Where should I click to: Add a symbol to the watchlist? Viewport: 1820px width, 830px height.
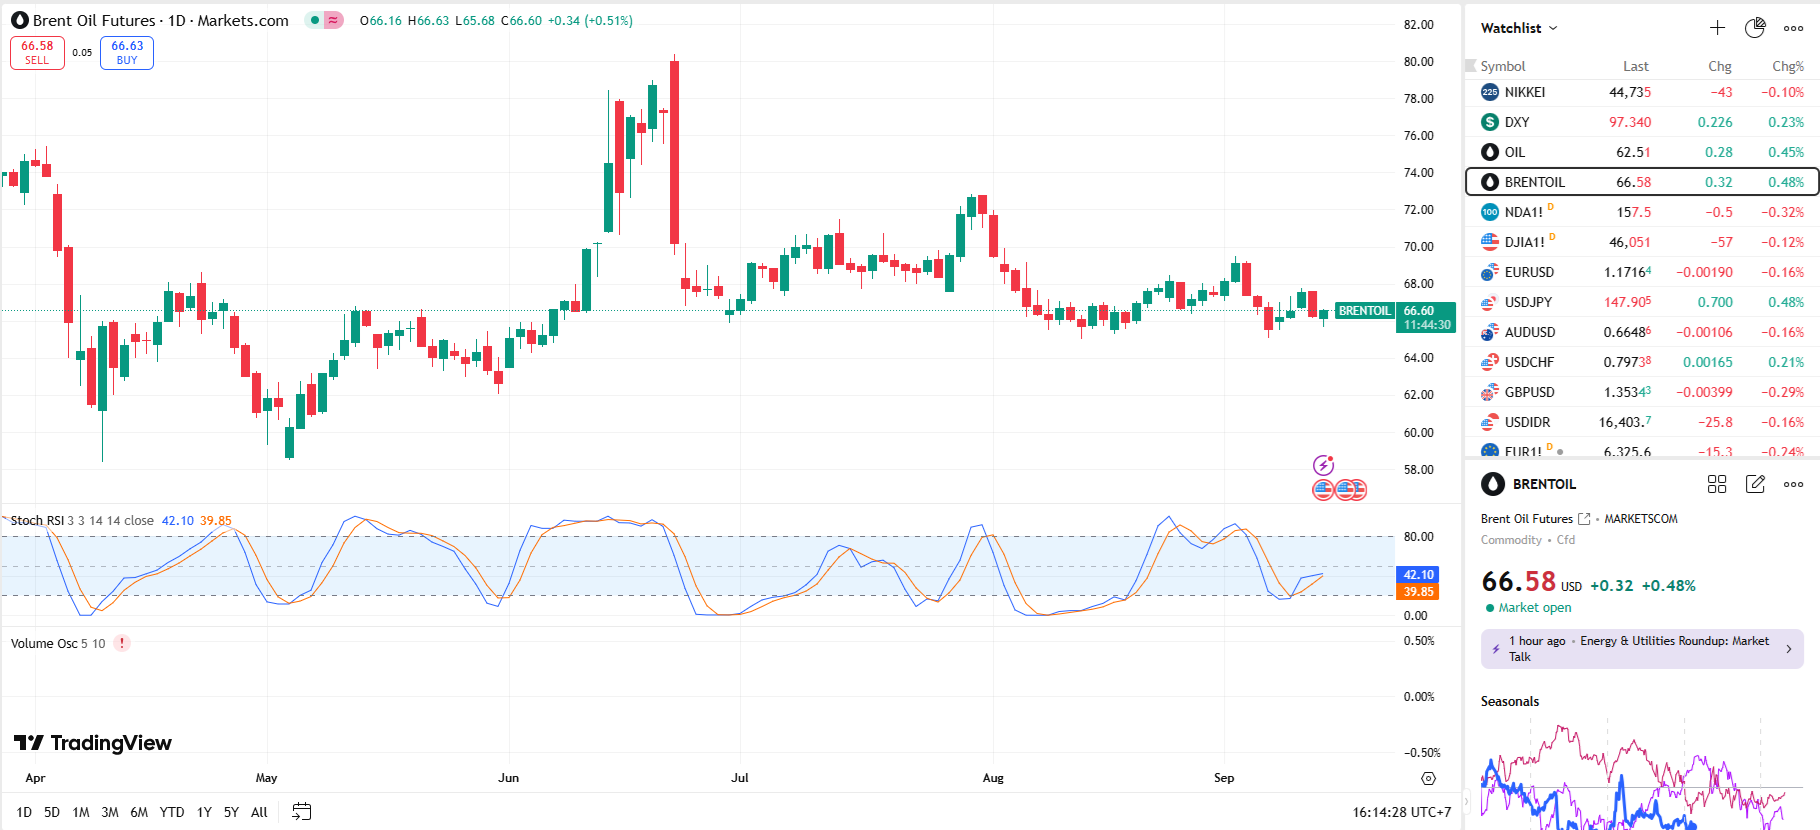1717,28
